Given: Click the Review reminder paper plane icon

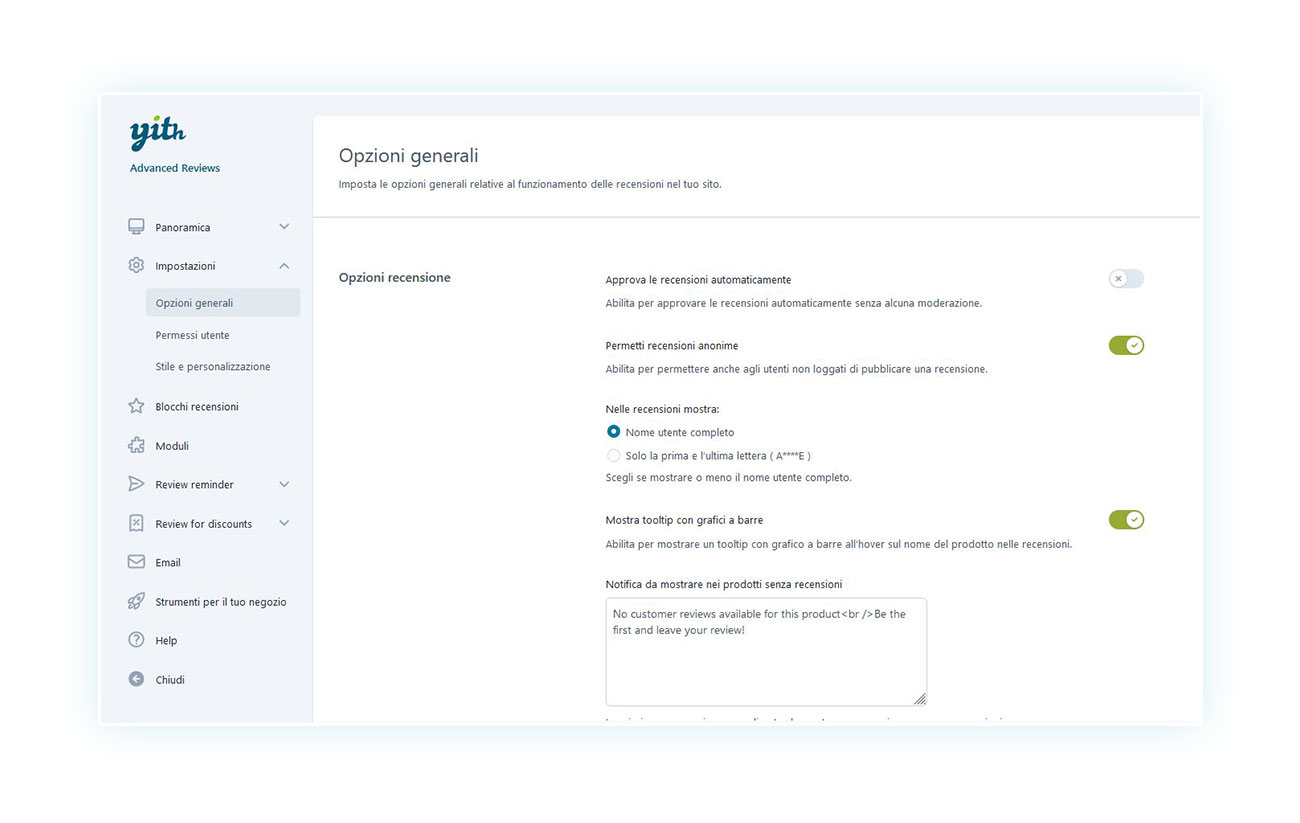Looking at the screenshot, I should [136, 485].
